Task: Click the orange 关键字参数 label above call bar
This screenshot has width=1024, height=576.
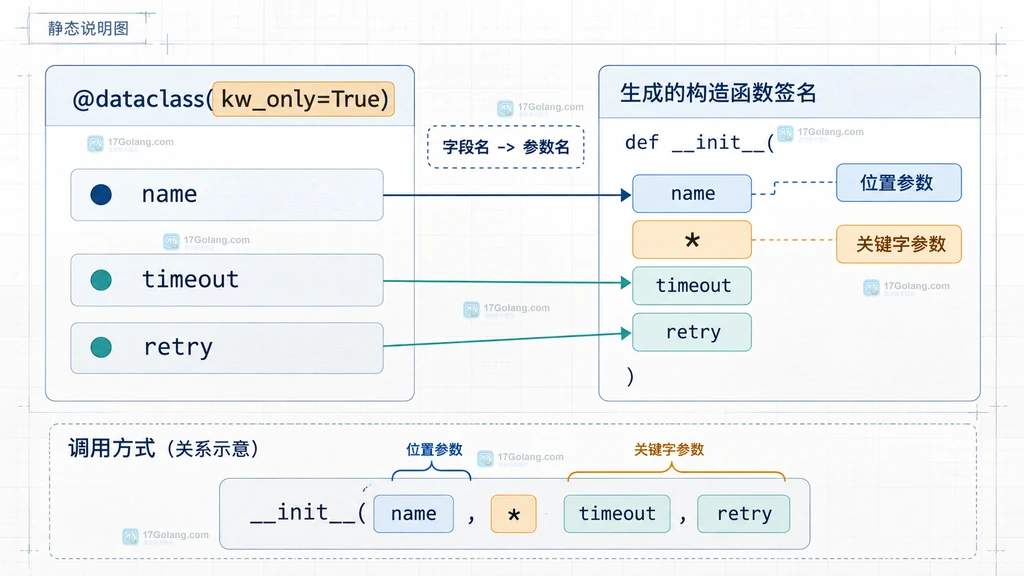Action: (669, 449)
